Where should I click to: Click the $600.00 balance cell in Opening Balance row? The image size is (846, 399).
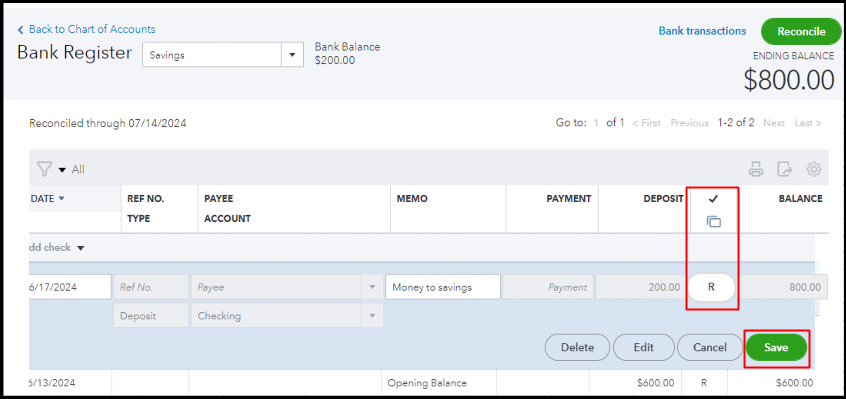point(794,383)
